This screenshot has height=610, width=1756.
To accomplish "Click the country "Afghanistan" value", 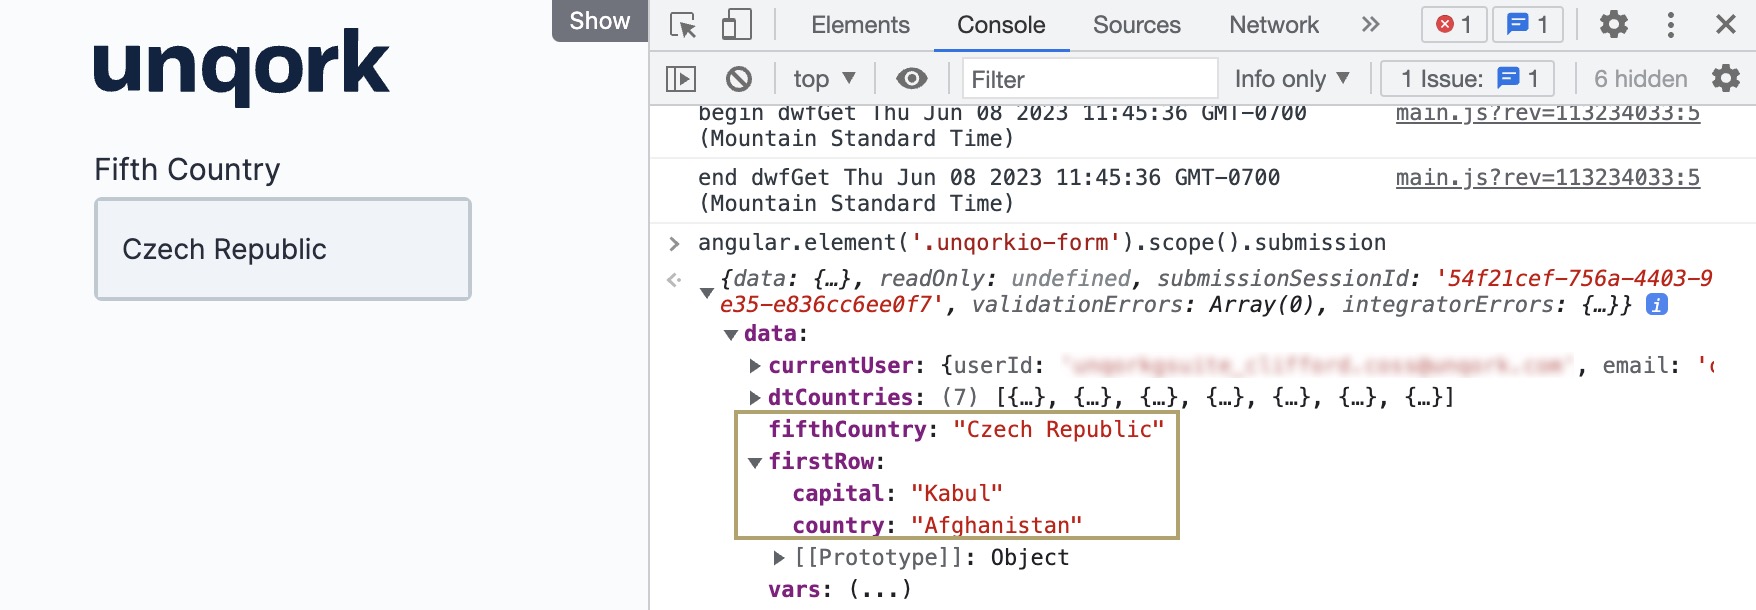I will [x=997, y=525].
